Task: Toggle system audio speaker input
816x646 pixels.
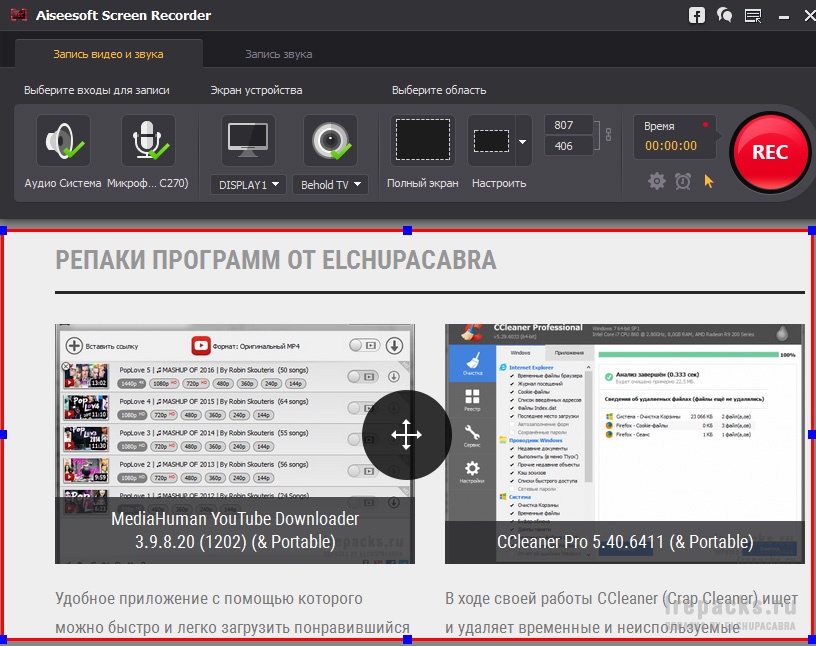Action: 63,141
